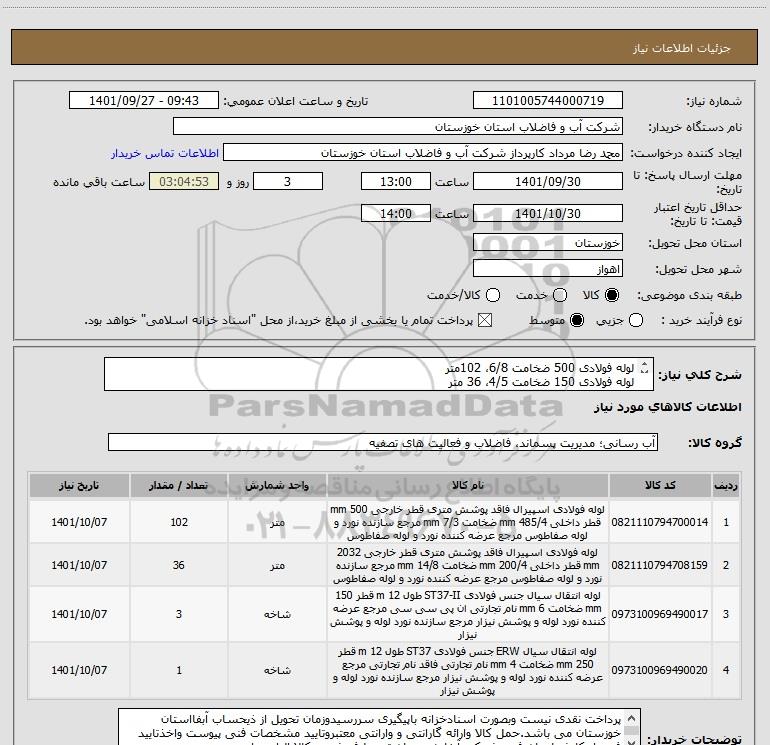This screenshot has height=745, width=770.
Task: Click response deadline time 13:00 field
Action: [396, 181]
